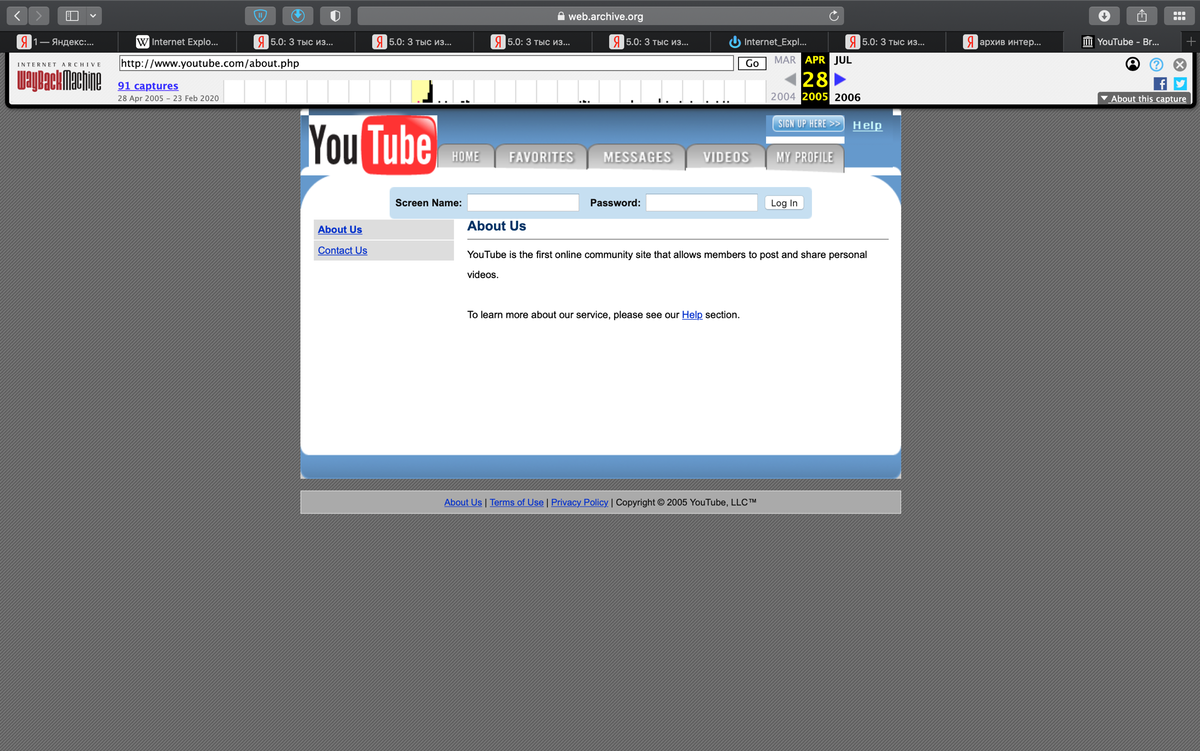This screenshot has height=751, width=1200.
Task: Open a new tab with the plus button
Action: 1190,42
